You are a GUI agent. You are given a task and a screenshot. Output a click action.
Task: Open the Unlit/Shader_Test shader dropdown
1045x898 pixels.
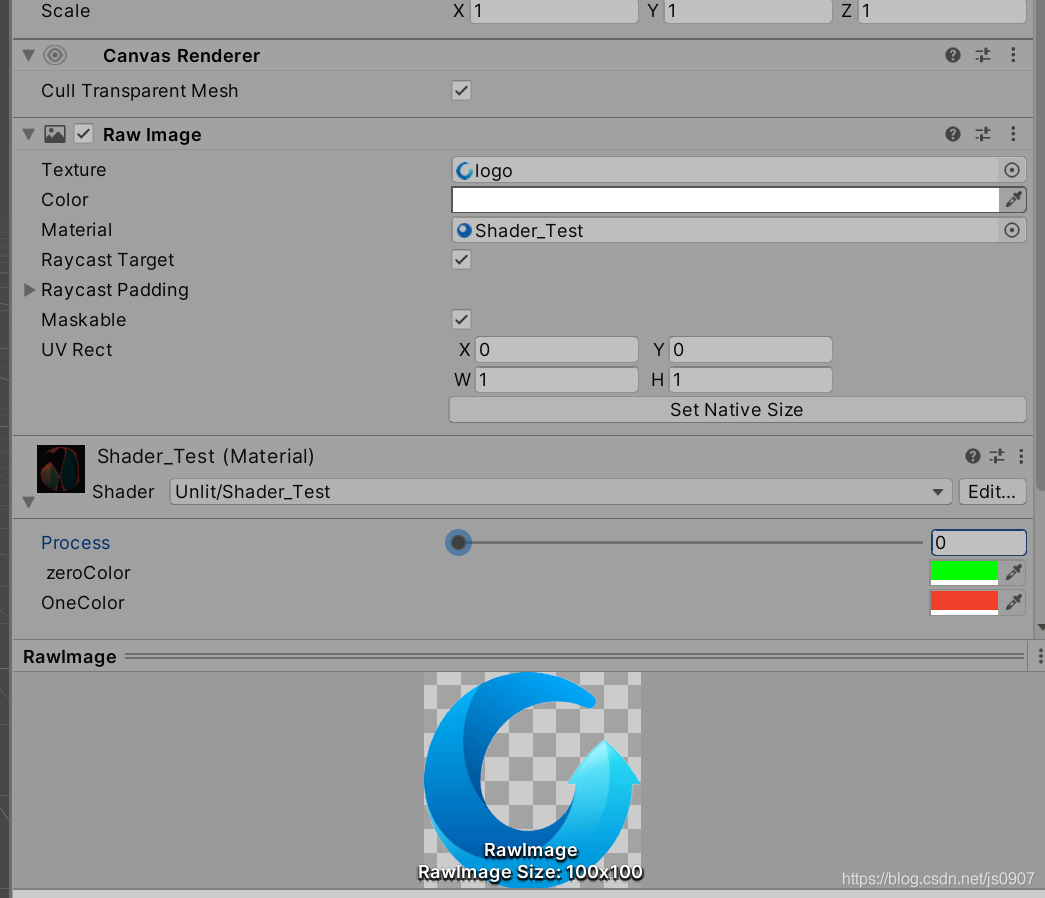click(x=560, y=492)
